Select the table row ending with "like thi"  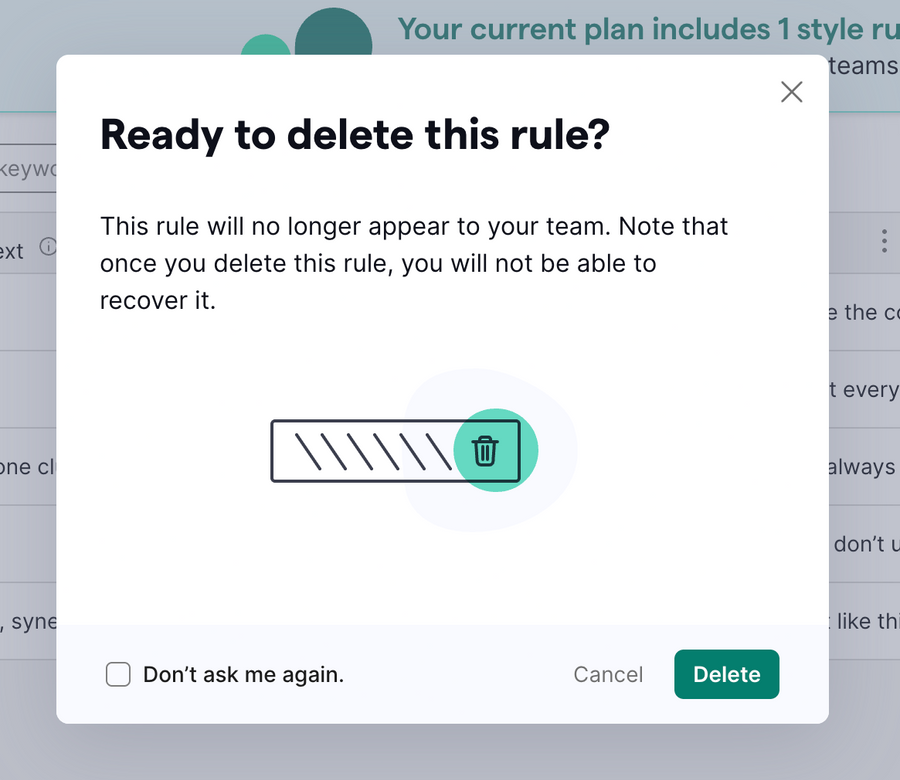point(866,621)
